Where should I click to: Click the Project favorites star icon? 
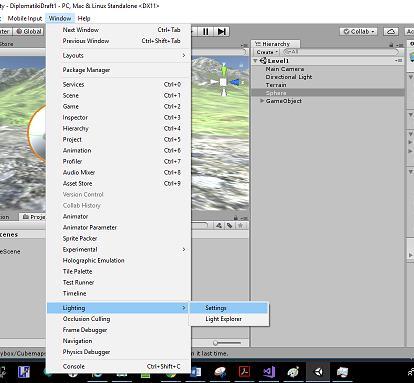(x=240, y=226)
